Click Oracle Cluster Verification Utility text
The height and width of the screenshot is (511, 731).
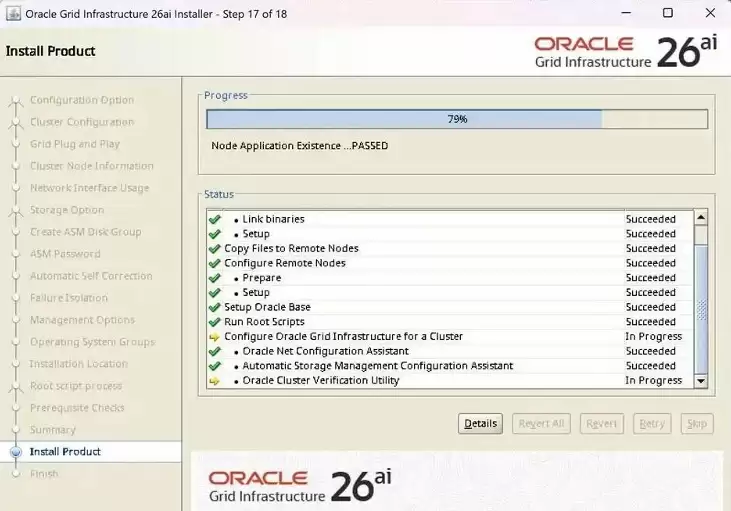[x=321, y=380]
